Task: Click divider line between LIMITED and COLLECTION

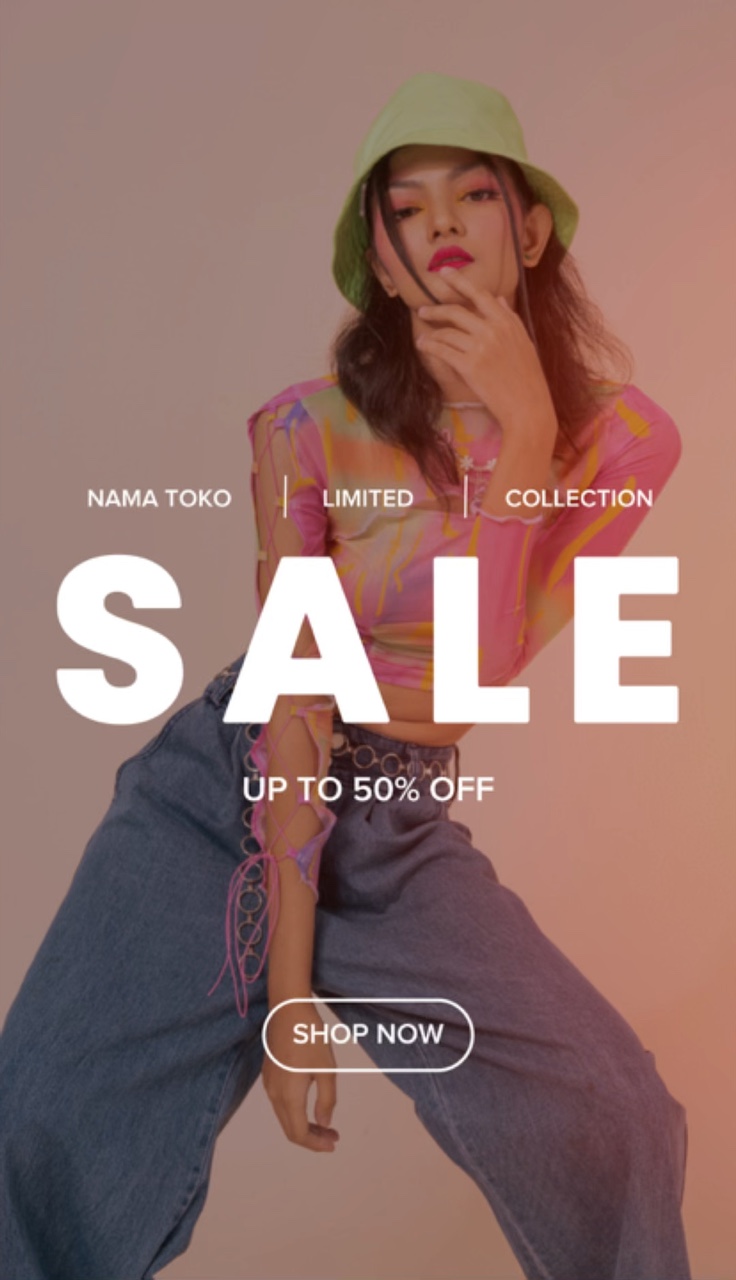Action: [465, 497]
